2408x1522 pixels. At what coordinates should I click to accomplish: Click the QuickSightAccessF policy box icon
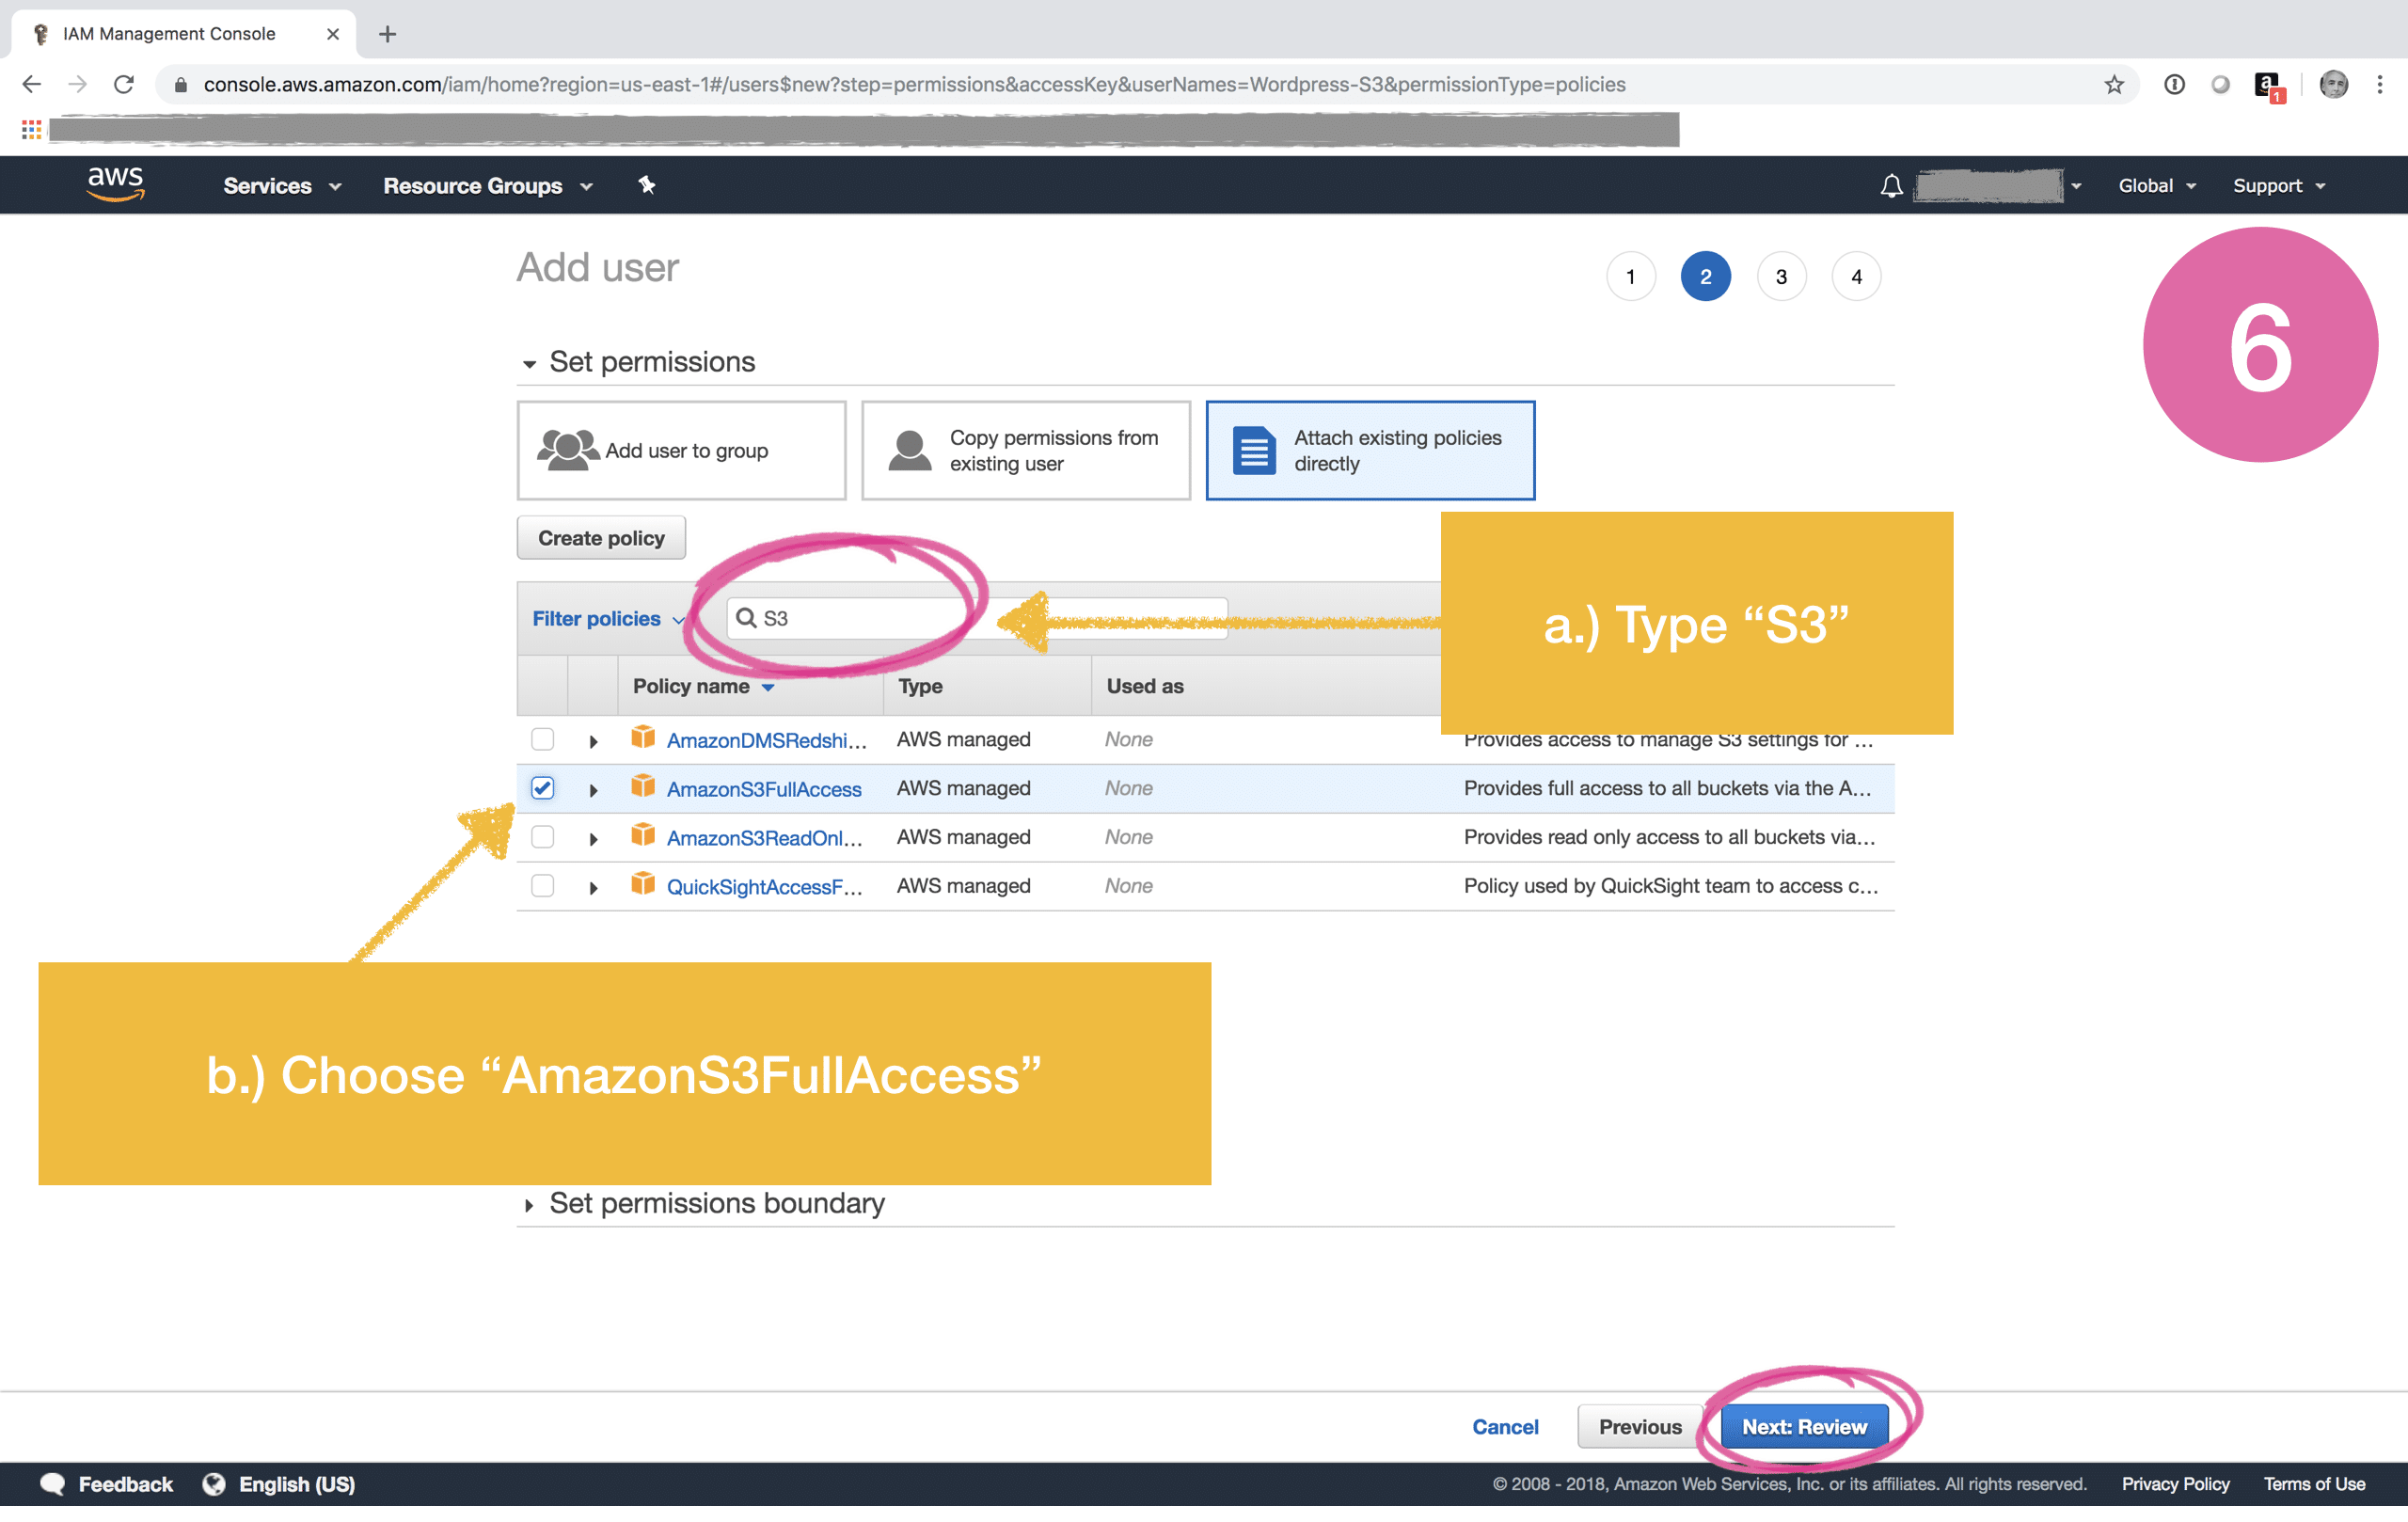(643, 884)
